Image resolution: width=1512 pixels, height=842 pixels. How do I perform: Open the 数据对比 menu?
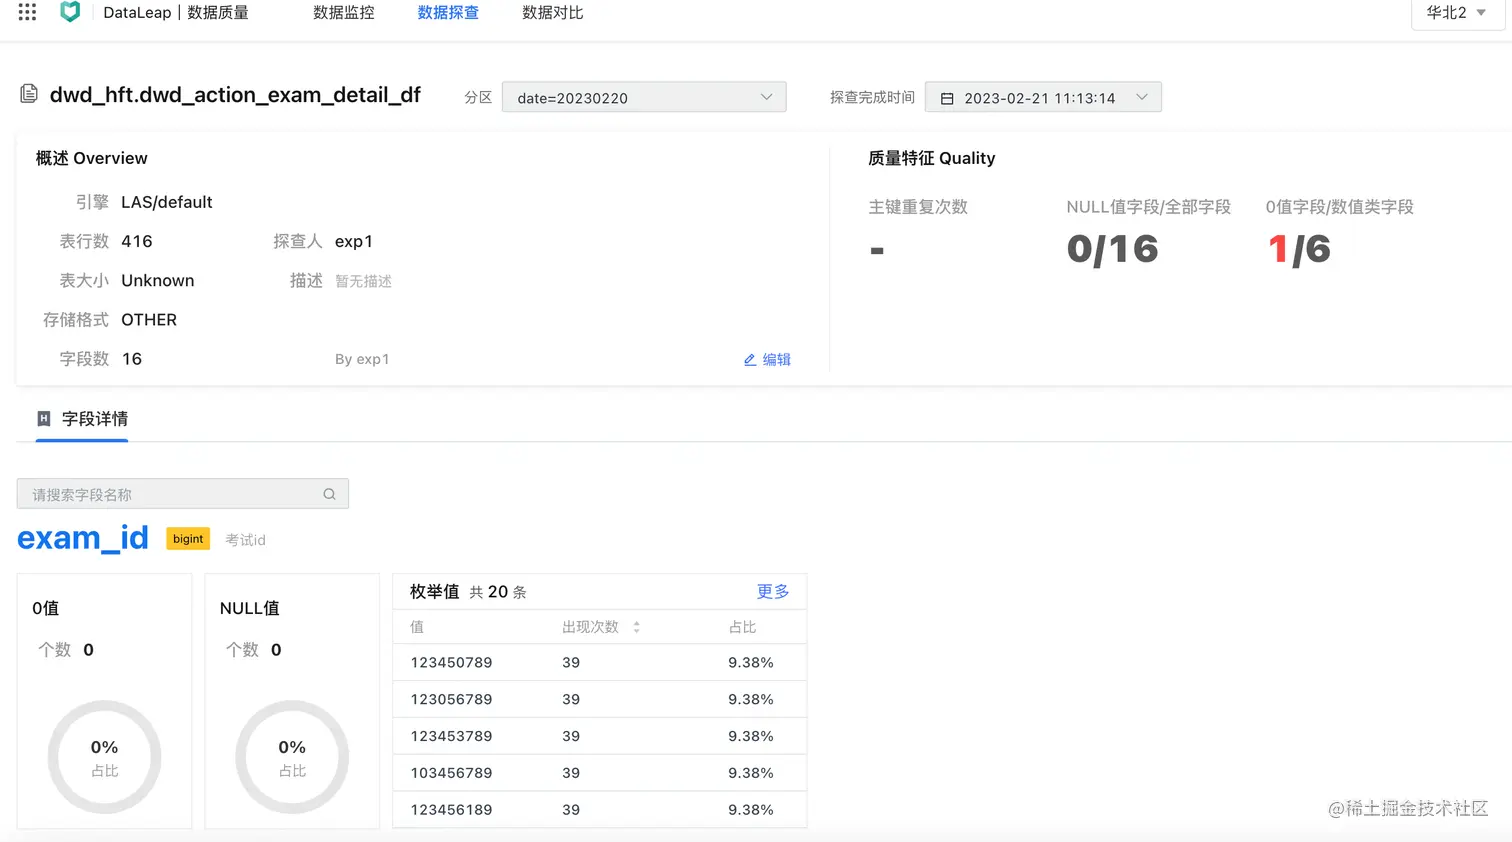click(553, 13)
